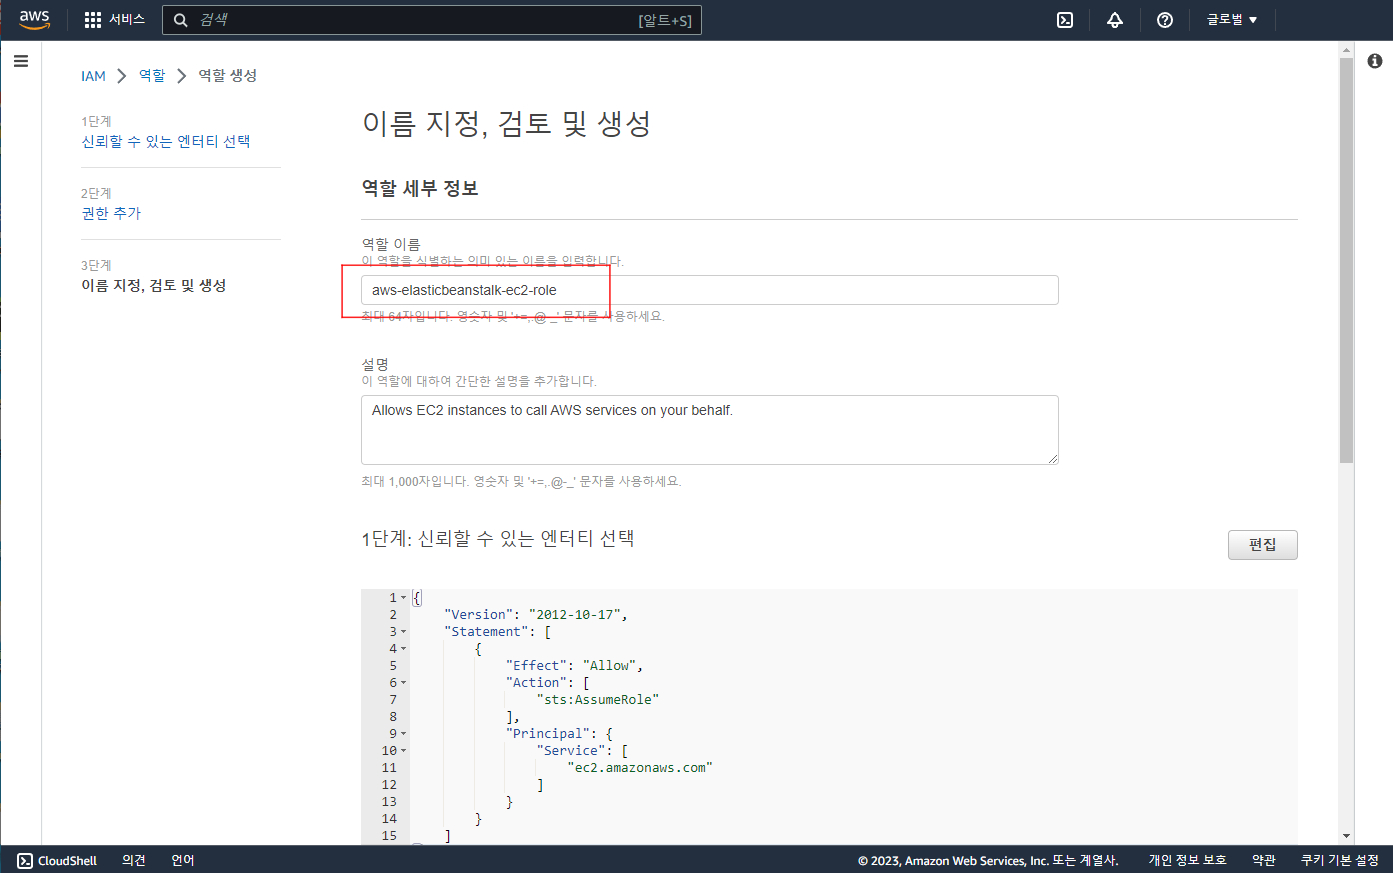Open 개인 정보 보호 link

click(1187, 860)
